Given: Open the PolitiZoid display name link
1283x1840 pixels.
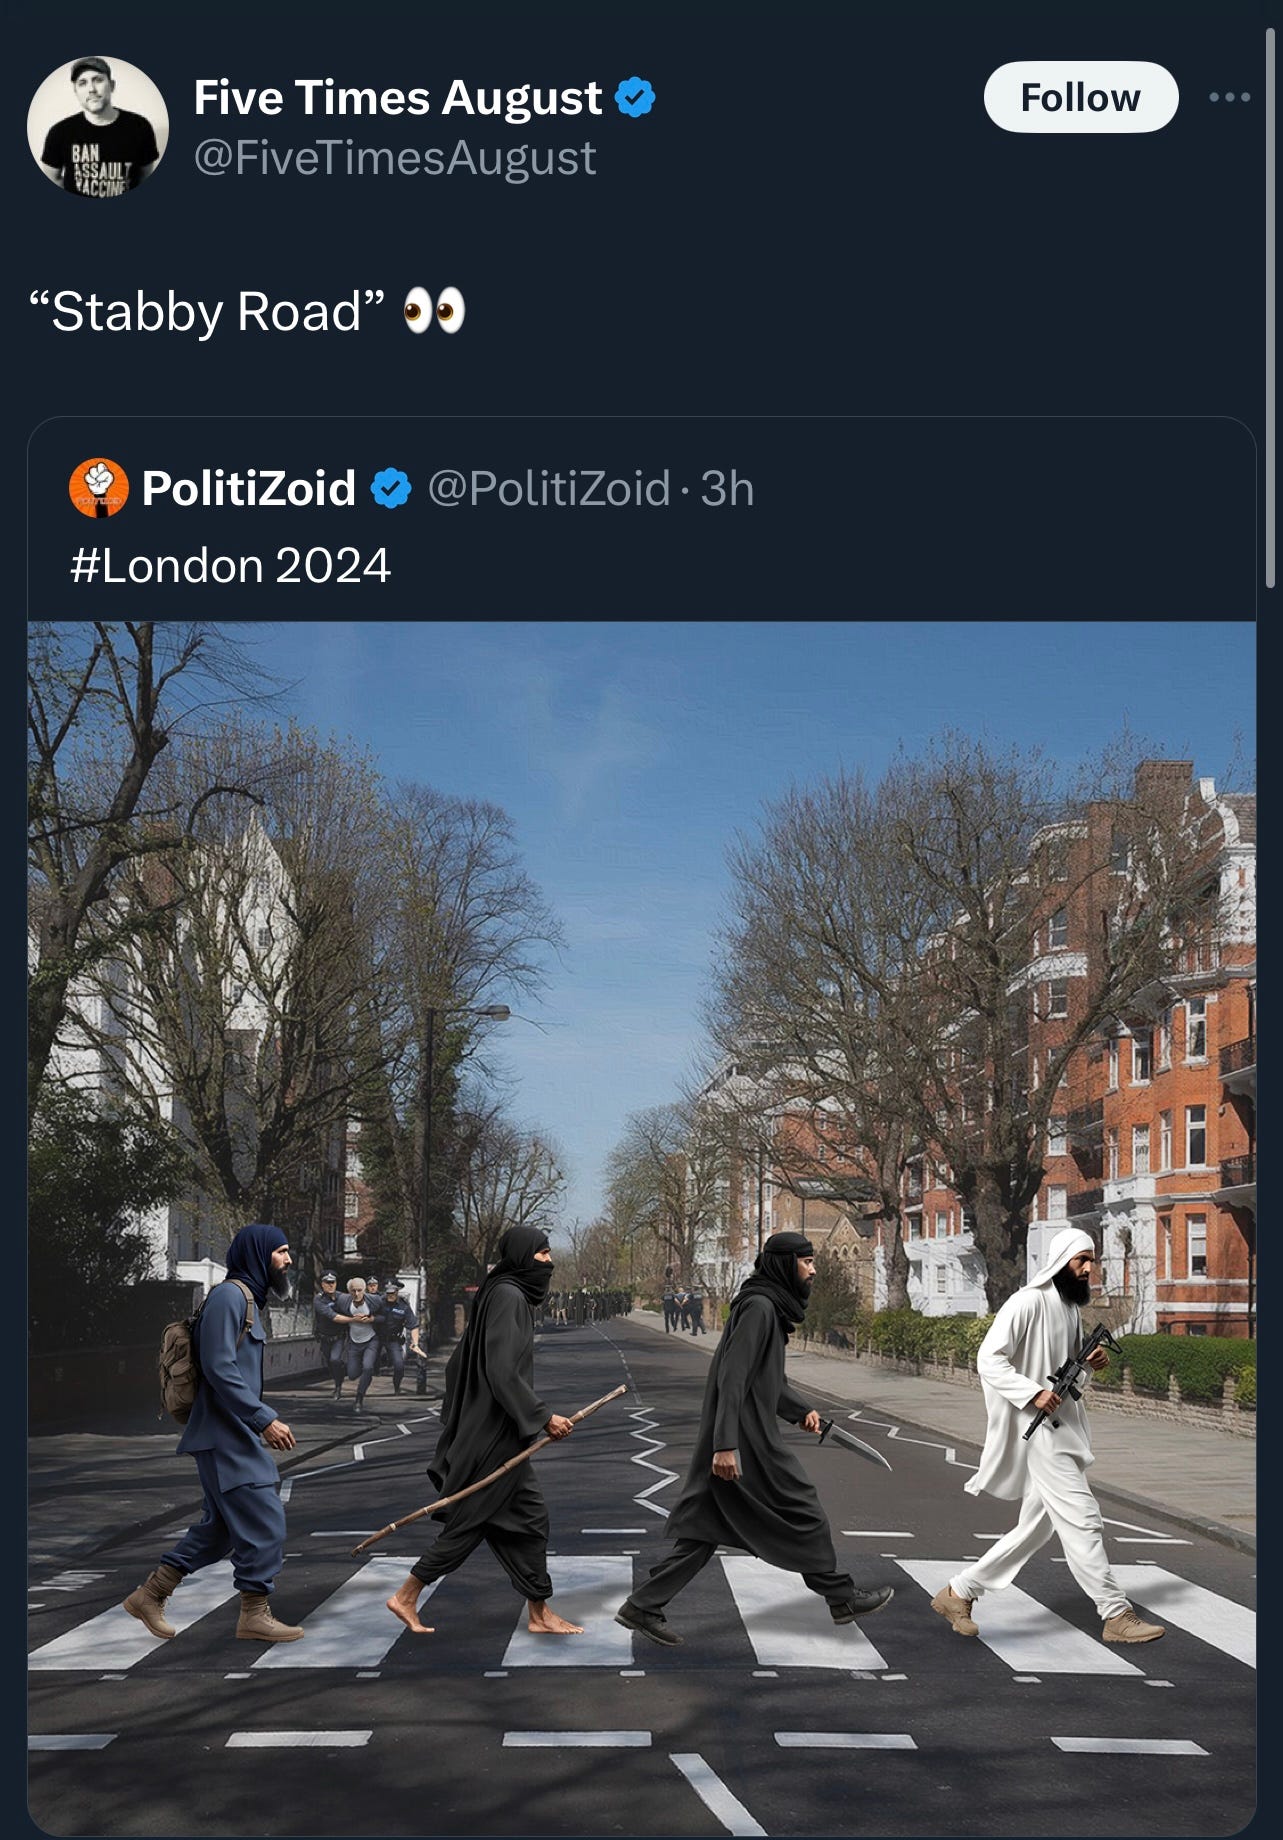Looking at the screenshot, I should [249, 488].
